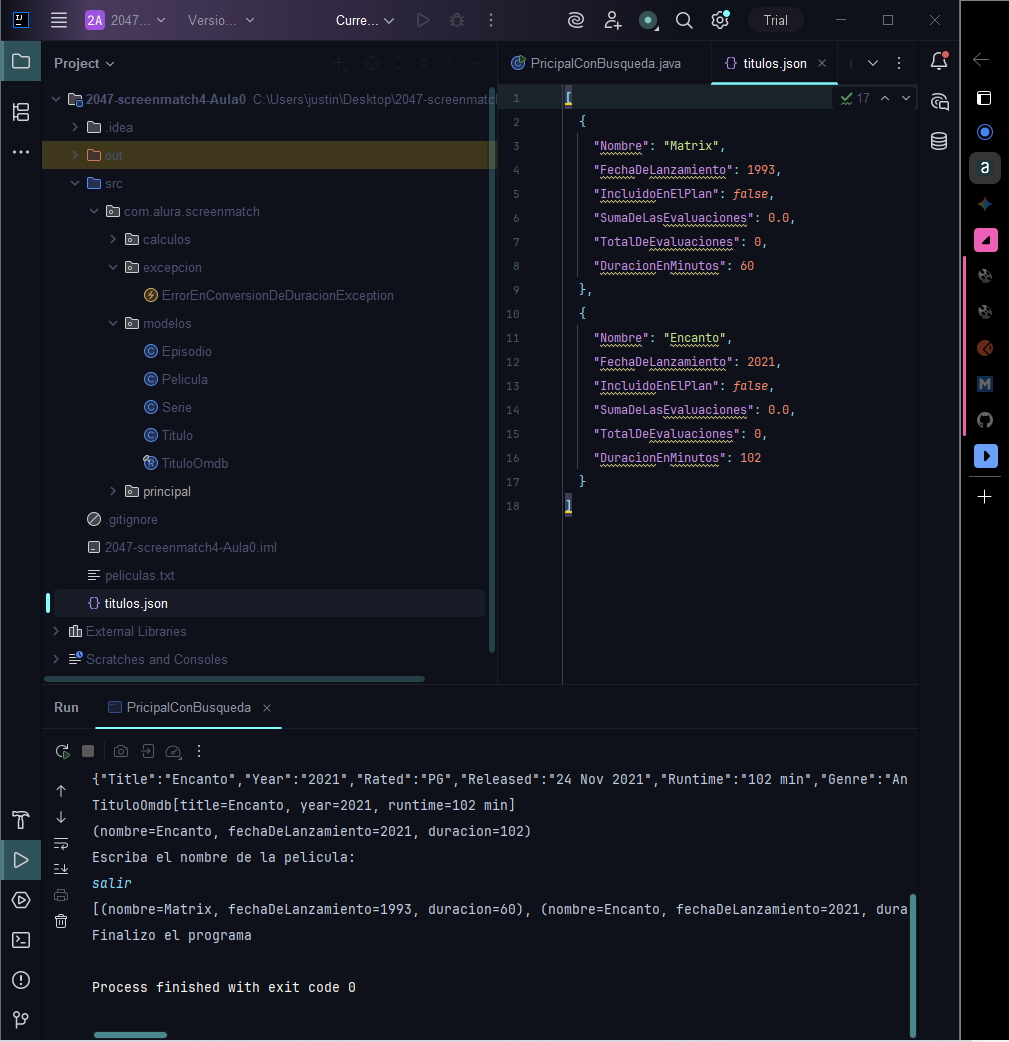
Task: Open the Episodio class
Action: tap(177, 351)
